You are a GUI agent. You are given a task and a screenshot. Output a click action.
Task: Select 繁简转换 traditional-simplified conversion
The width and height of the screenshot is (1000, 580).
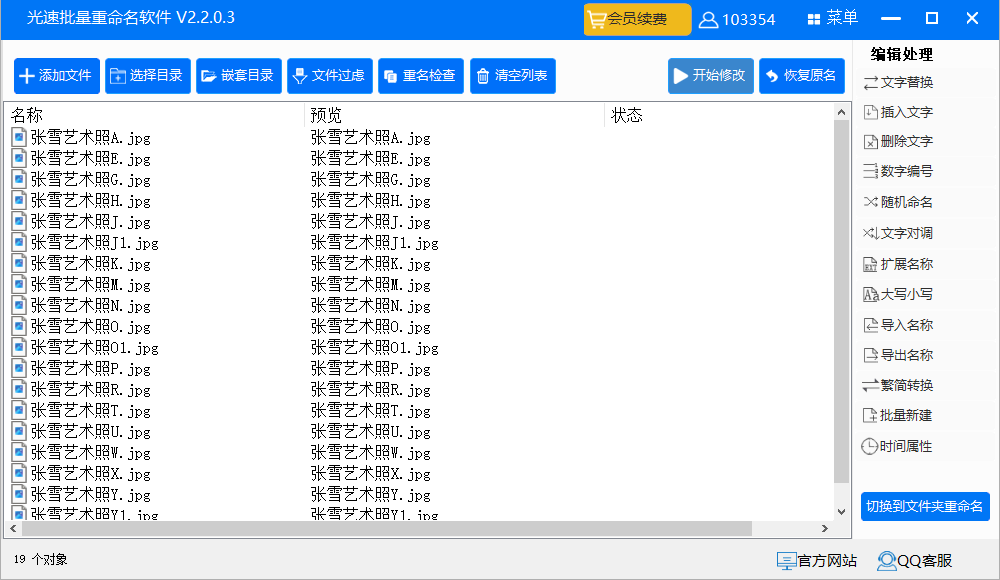[x=898, y=385]
